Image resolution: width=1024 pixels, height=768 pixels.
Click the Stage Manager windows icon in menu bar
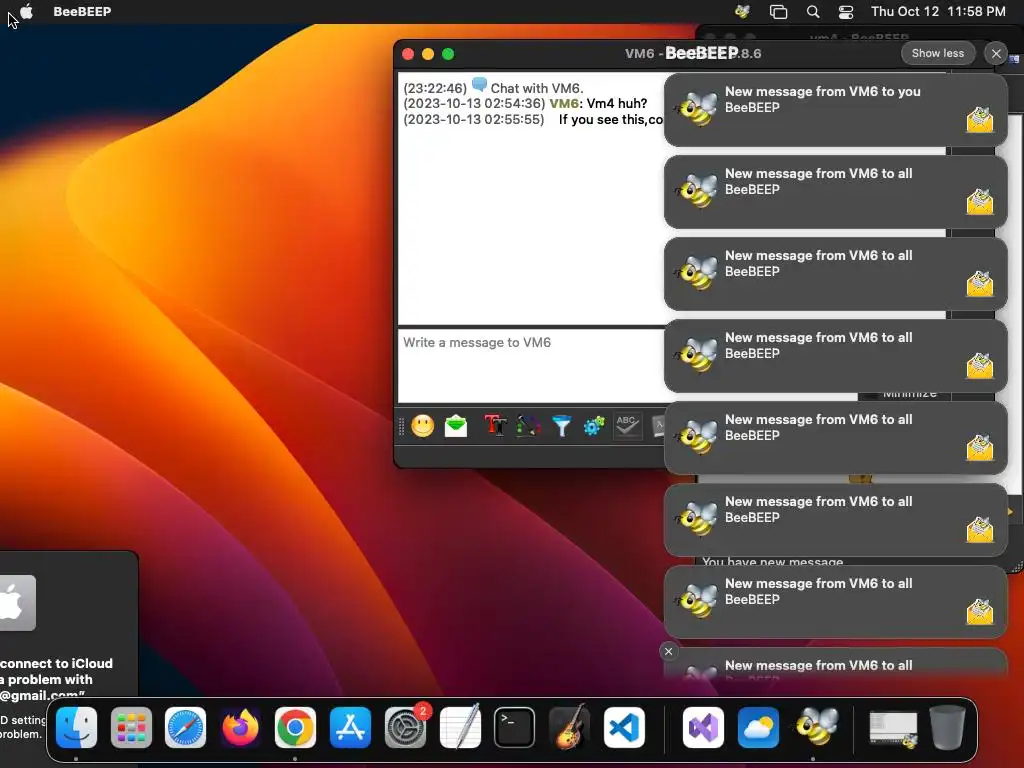(778, 11)
